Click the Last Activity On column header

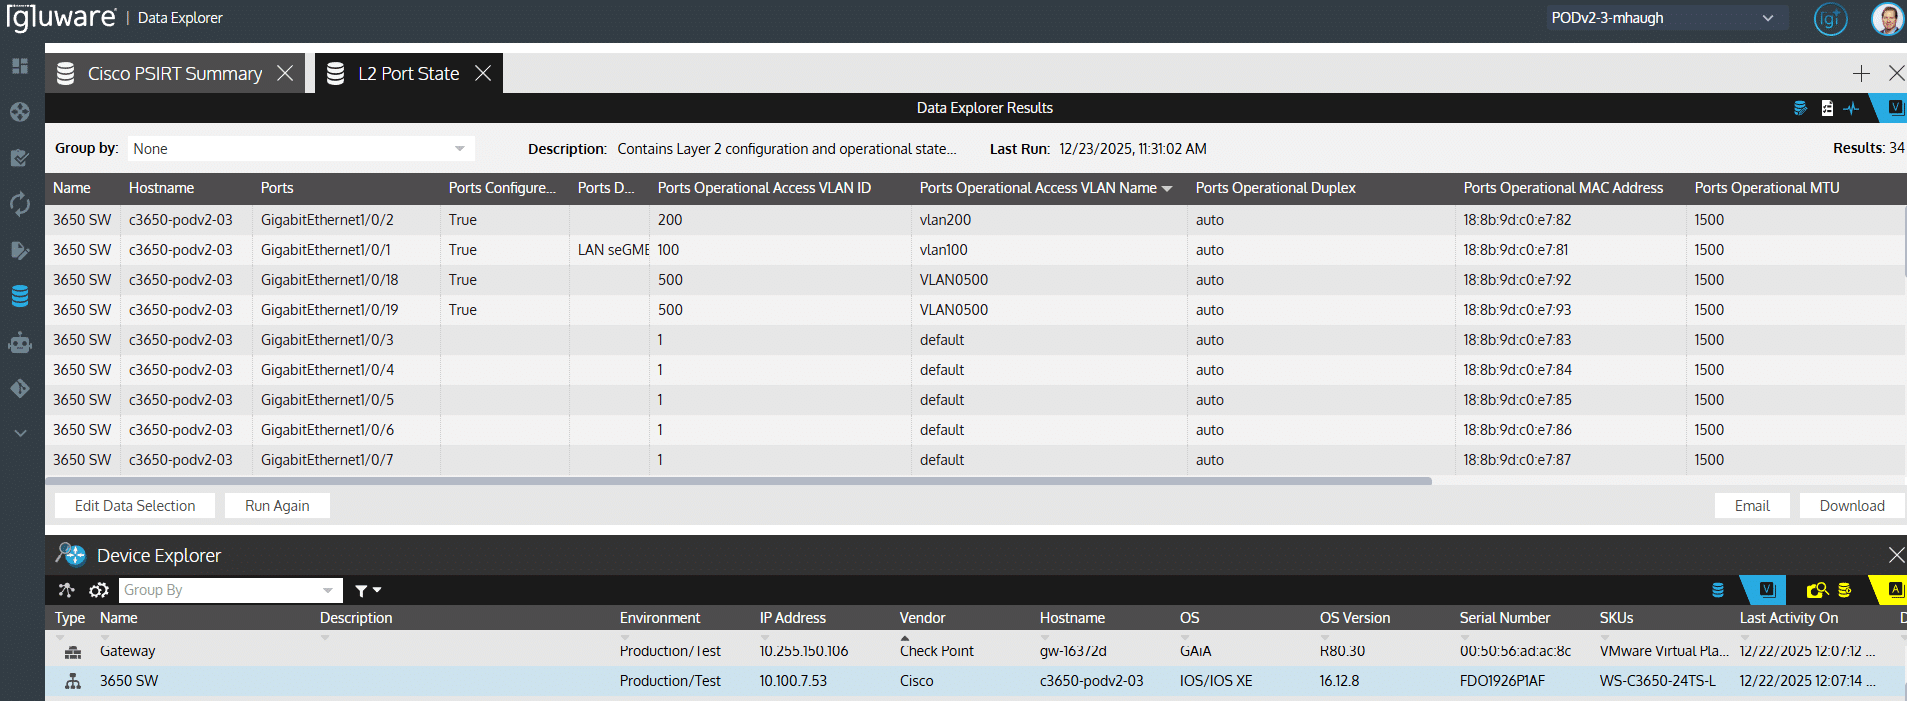tap(1788, 618)
